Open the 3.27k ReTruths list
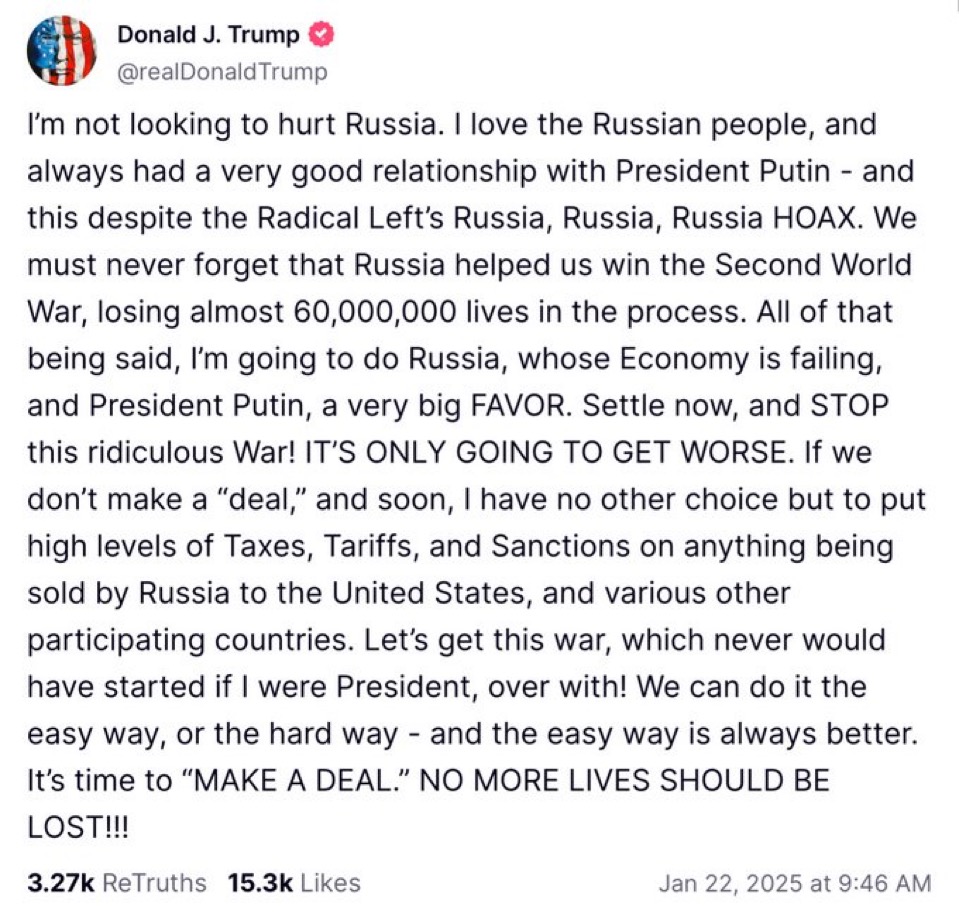 pos(117,883)
